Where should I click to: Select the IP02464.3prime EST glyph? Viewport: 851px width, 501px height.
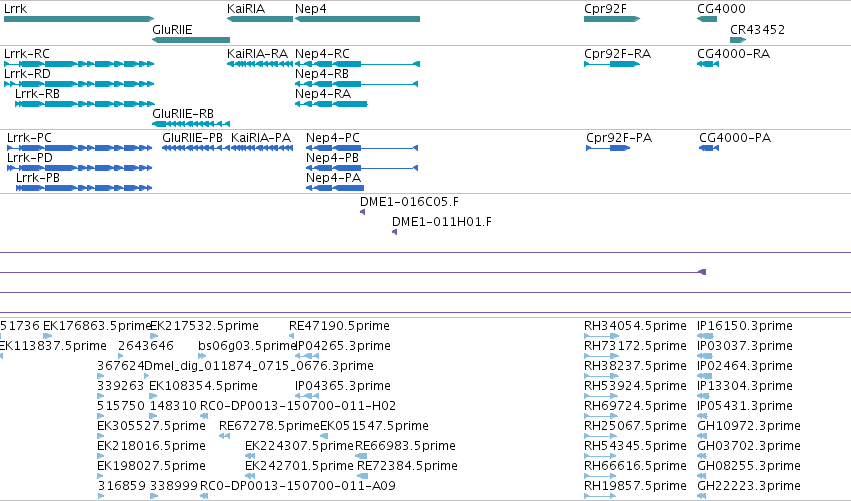[704, 376]
